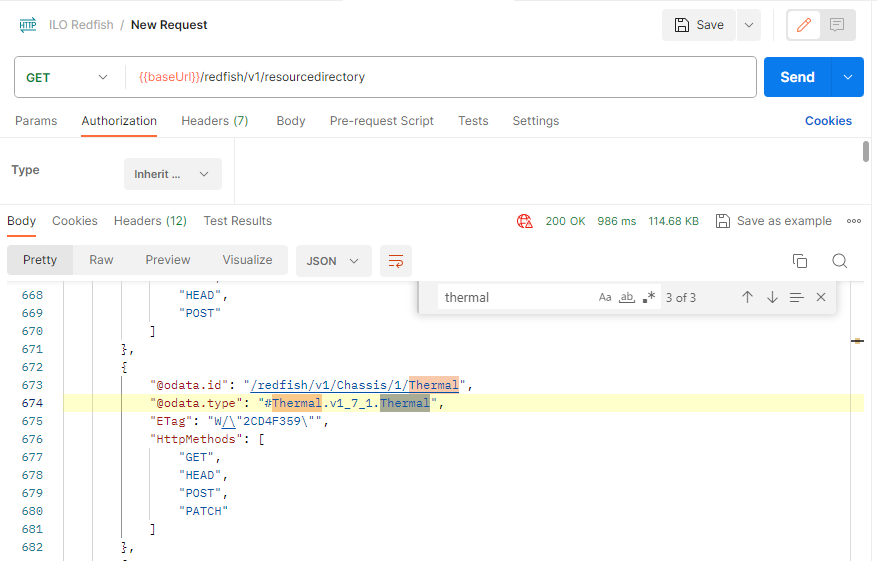The image size is (877, 561).
Task: Click the network globe warning icon
Action: (x=525, y=221)
